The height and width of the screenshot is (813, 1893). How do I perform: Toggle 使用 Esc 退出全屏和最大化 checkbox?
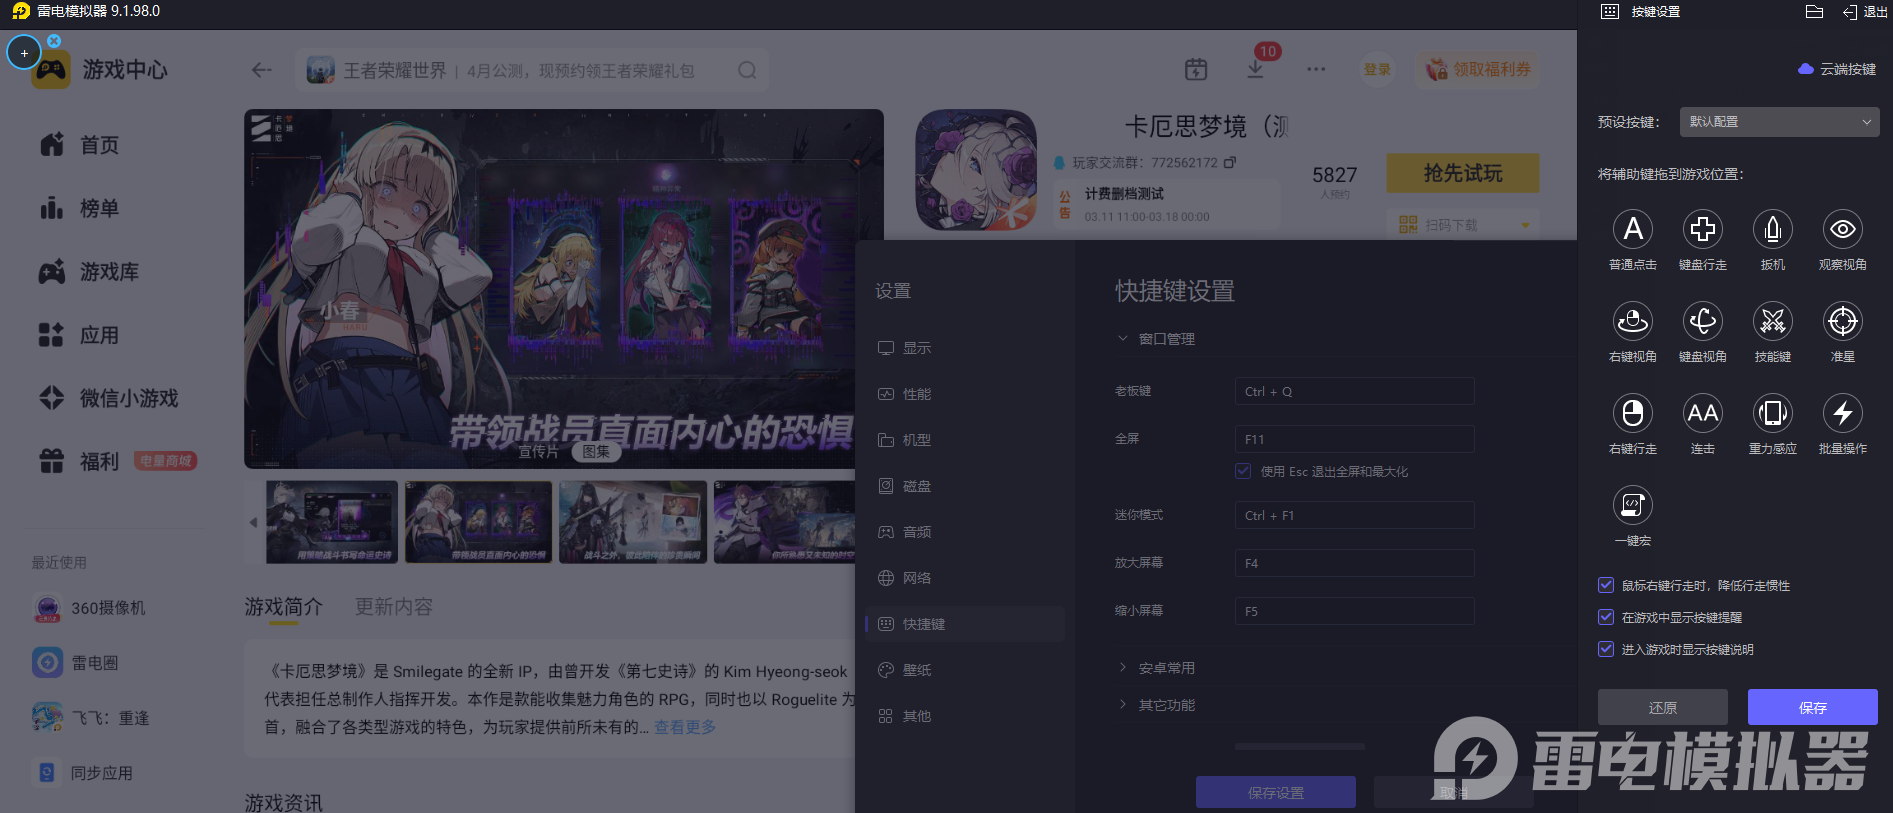(1243, 471)
